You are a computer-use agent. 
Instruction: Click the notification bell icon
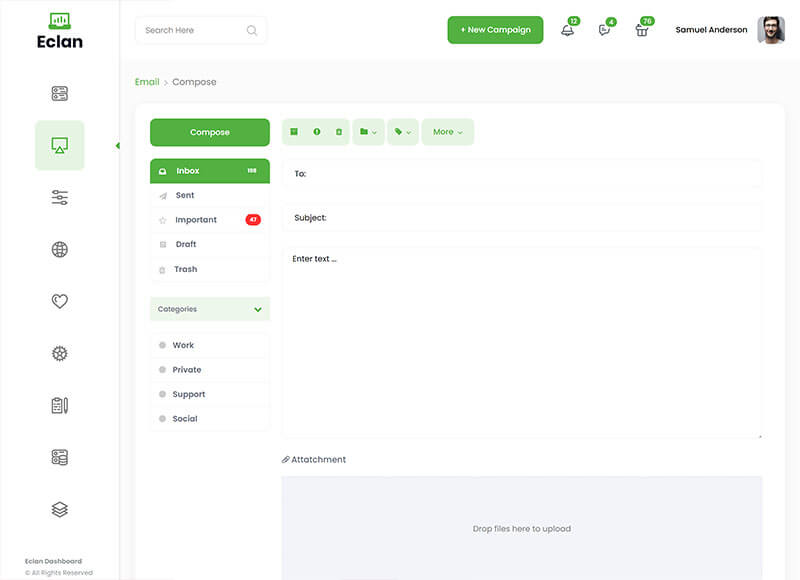[567, 30]
